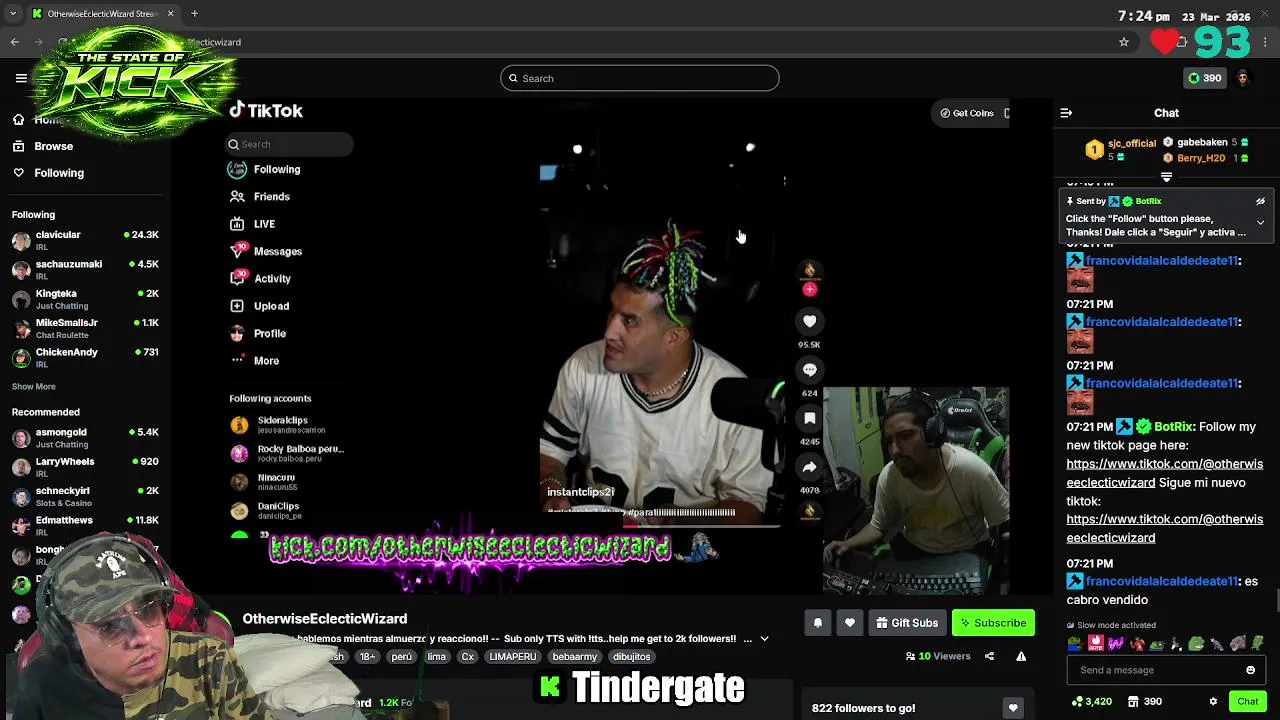Unfollow using the heart button beside Gift Subs
The image size is (1280, 720).
[849, 623]
